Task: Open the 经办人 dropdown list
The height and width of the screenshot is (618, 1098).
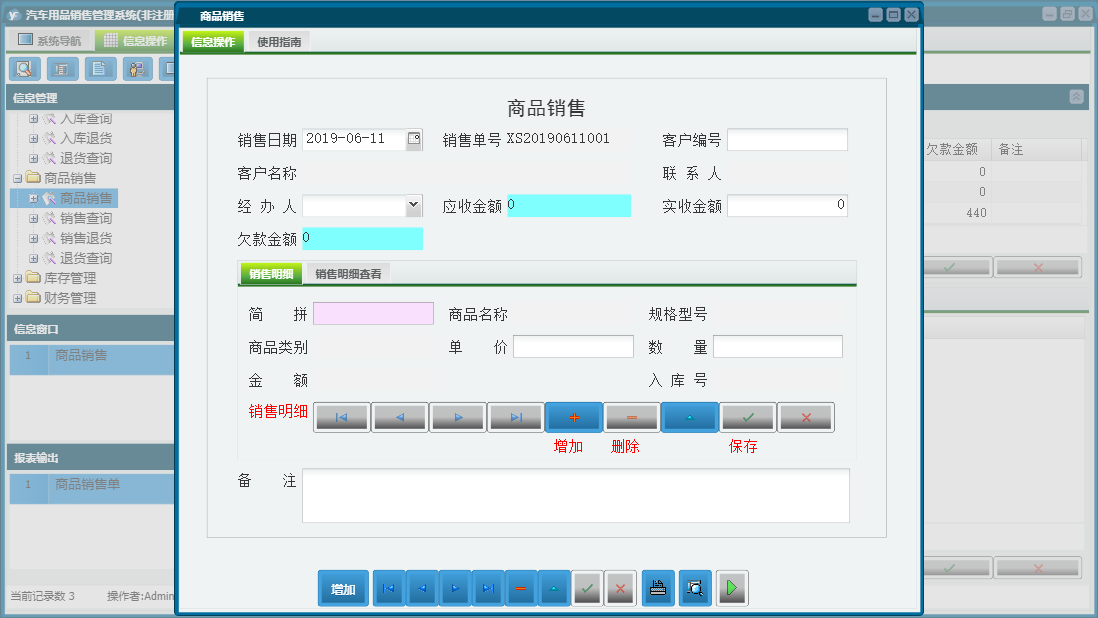Action: point(414,205)
